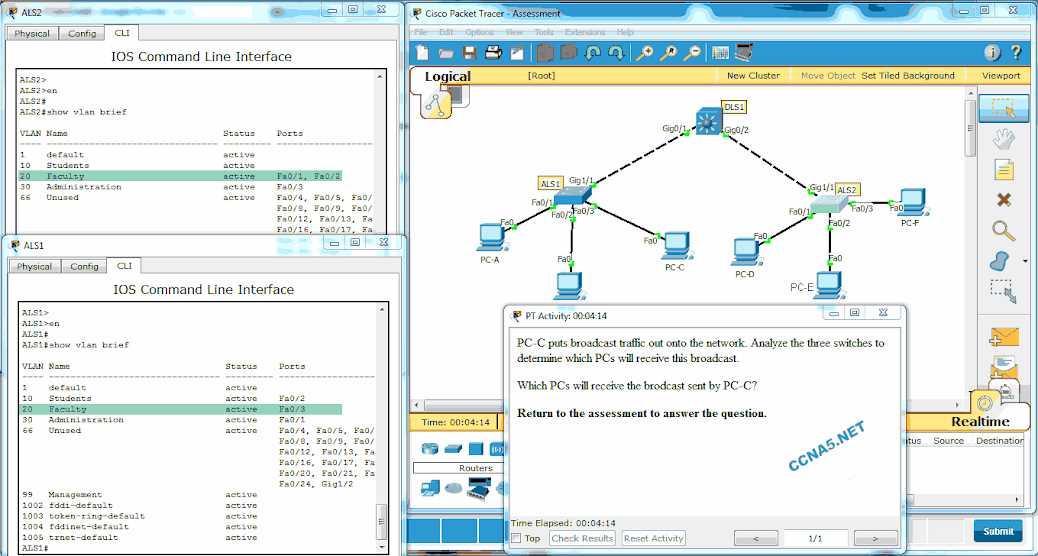Open the Options menu in Packet Tracer

pos(479,32)
